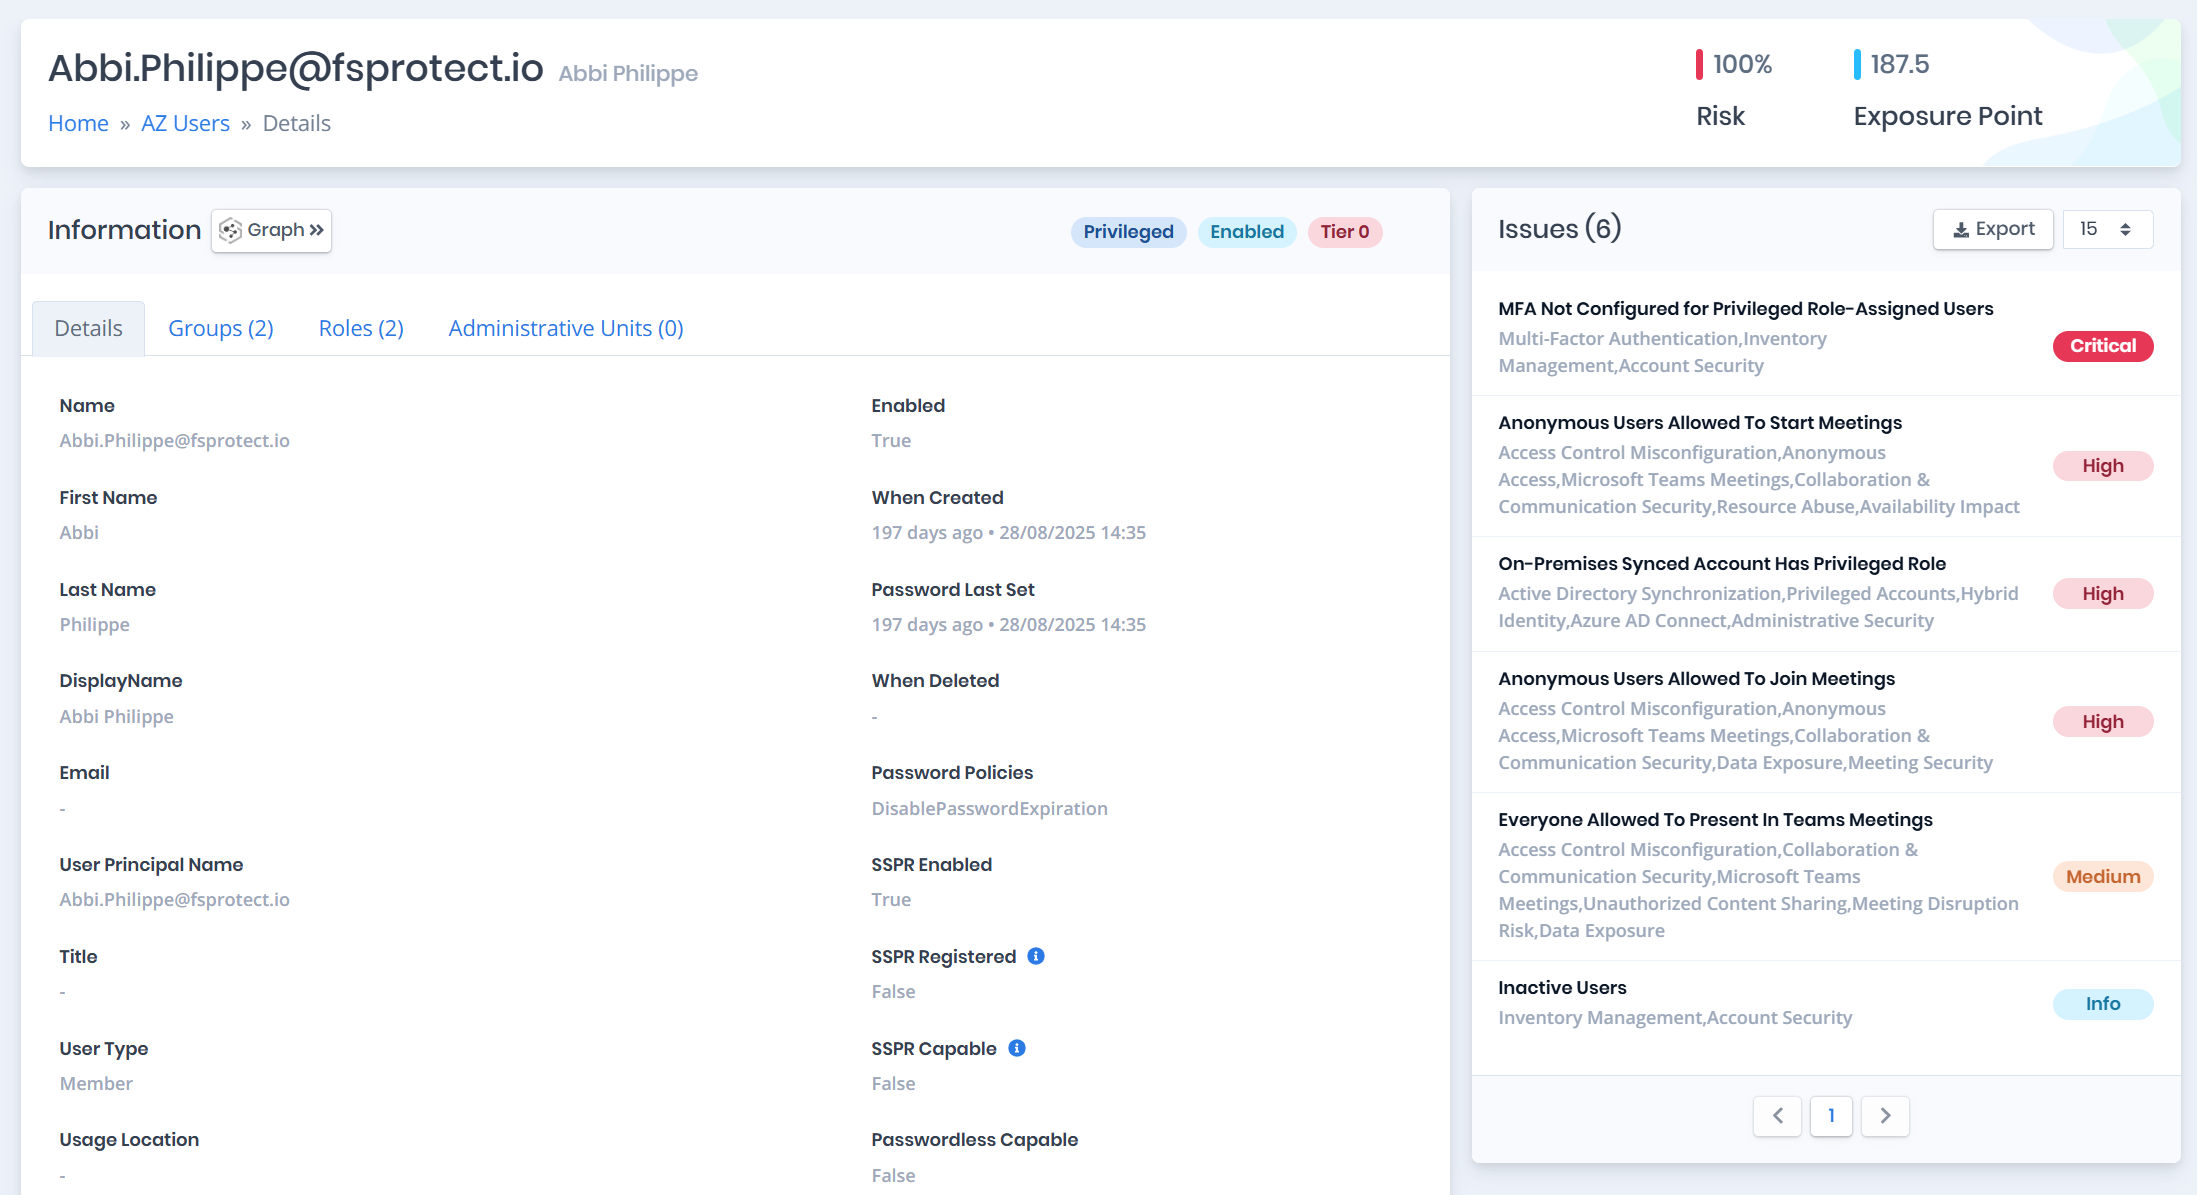Open AZ Users breadcrumb link
Image resolution: width=2197 pixels, height=1195 pixels.
[185, 123]
